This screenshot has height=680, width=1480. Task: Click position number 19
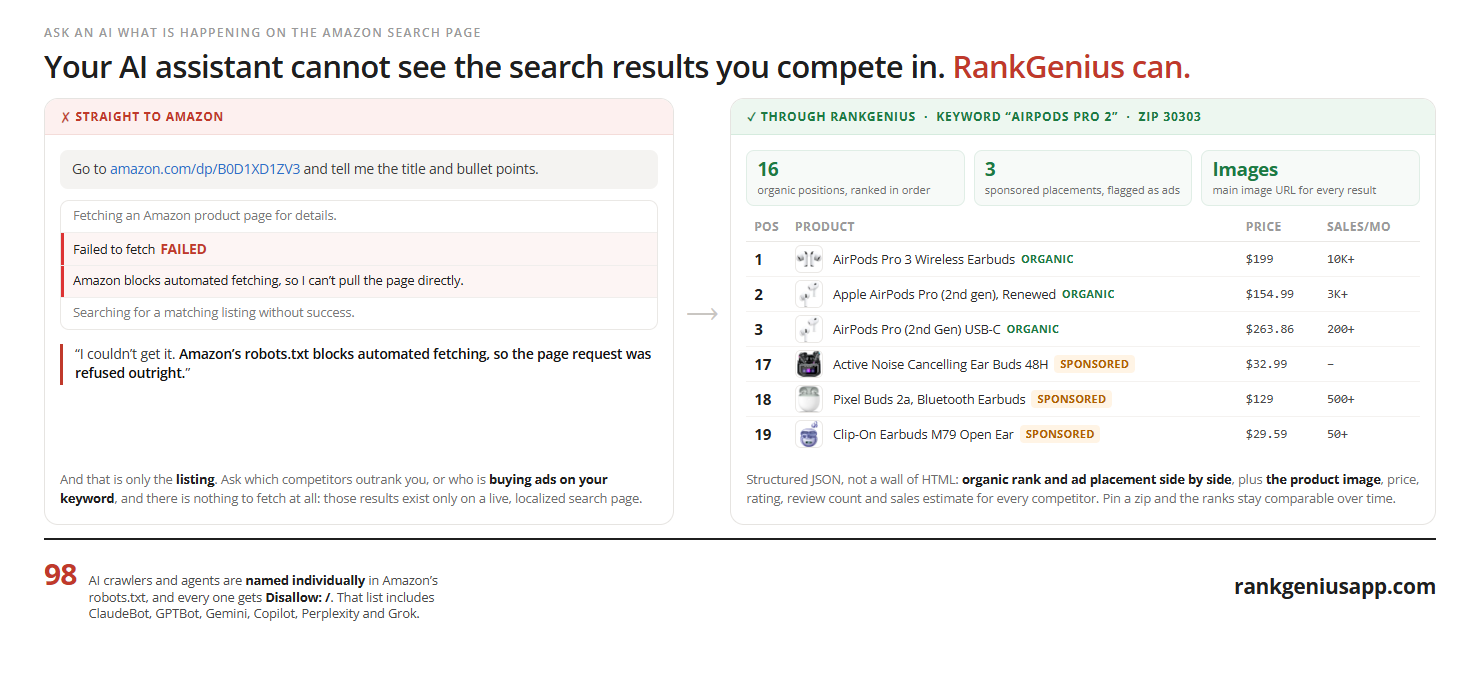(x=763, y=434)
